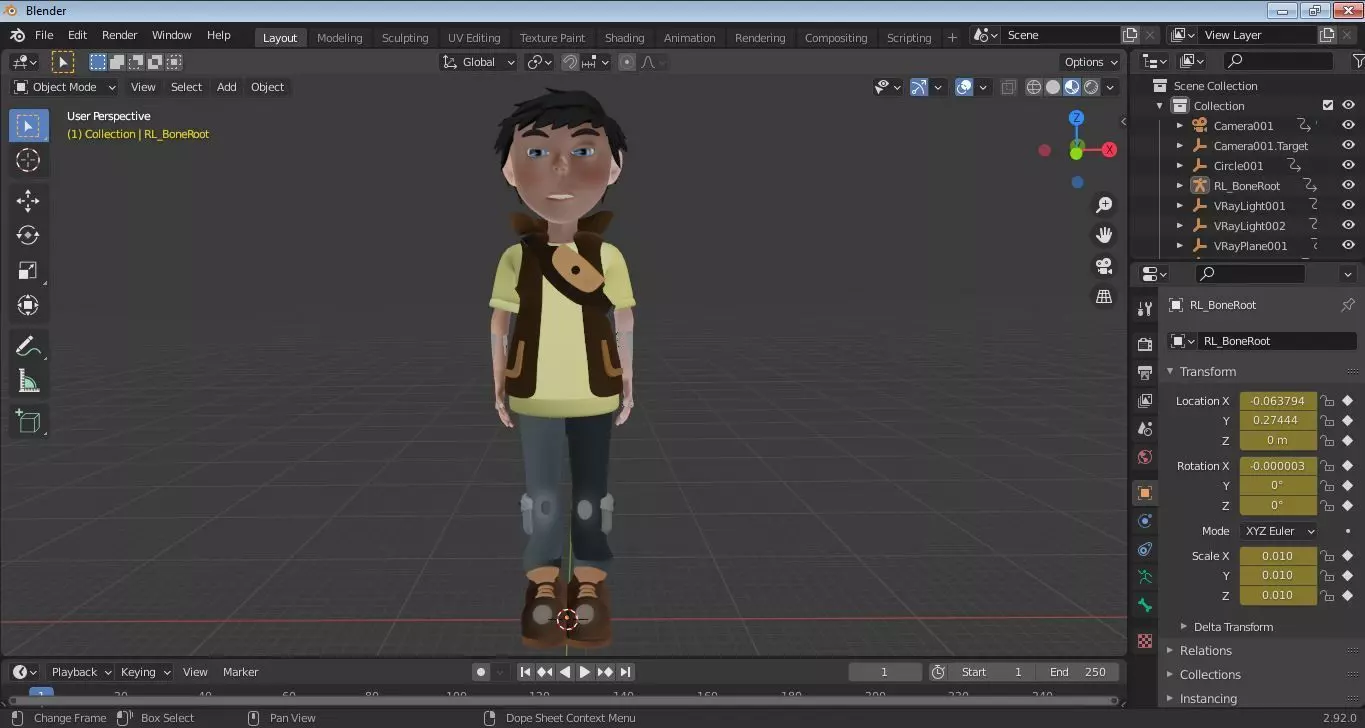Select the Rotate tool
This screenshot has height=728, width=1365.
point(28,235)
